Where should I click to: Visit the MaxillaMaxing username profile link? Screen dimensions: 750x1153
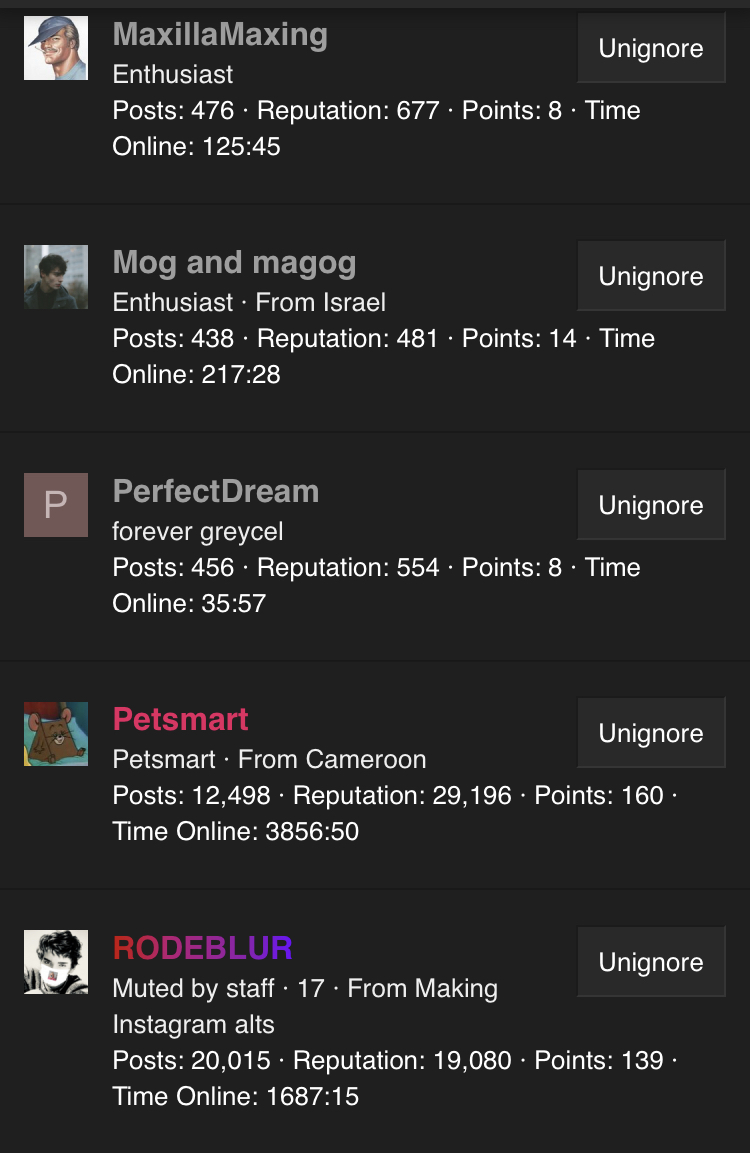[x=220, y=35]
